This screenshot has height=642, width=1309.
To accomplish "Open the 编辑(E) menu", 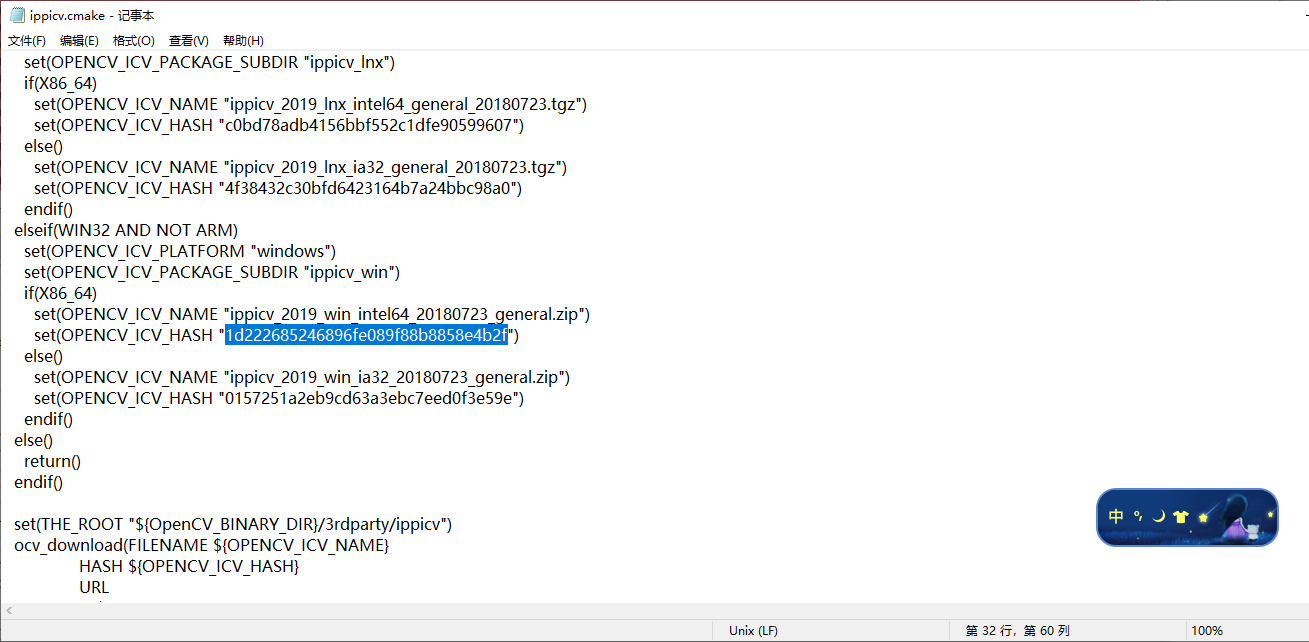I will pyautogui.click(x=79, y=41).
